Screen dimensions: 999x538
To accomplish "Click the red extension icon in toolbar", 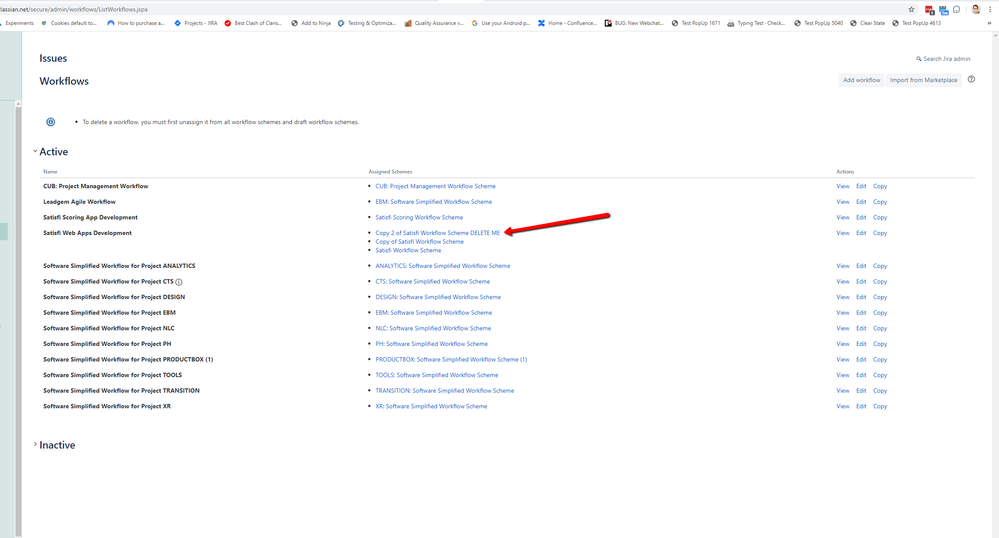I will click(930, 10).
